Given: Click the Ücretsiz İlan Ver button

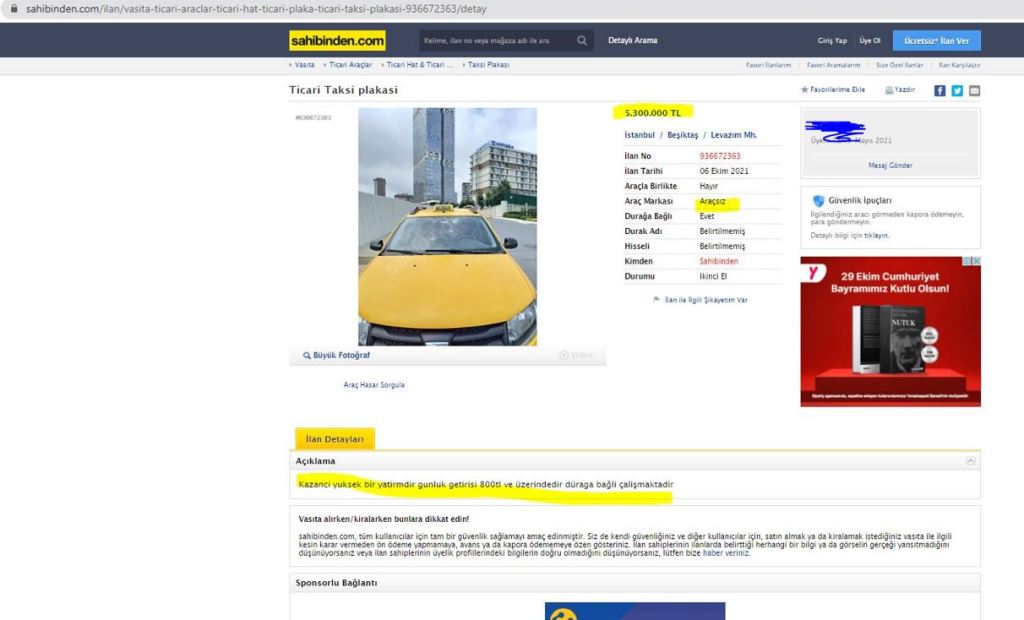Looking at the screenshot, I should (936, 41).
